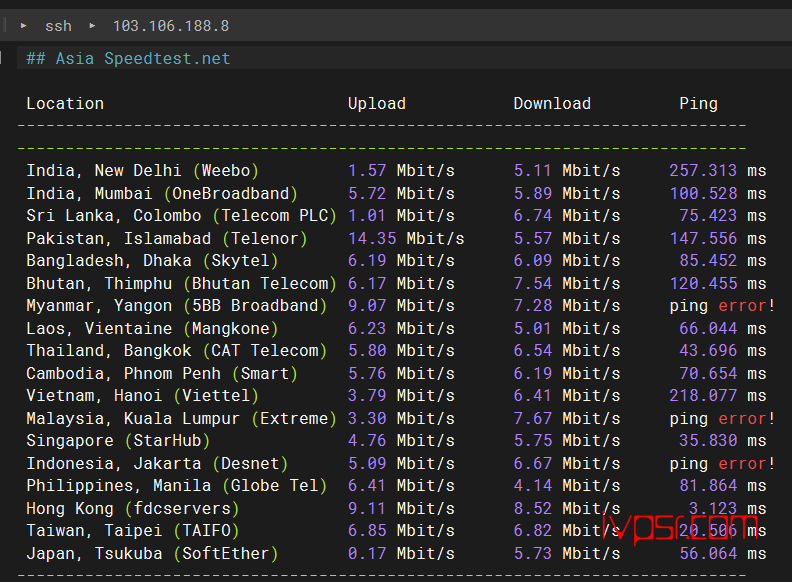
Task: Select 'Myanmar, Yangon (5BB Broadband)' location
Action: (x=177, y=306)
